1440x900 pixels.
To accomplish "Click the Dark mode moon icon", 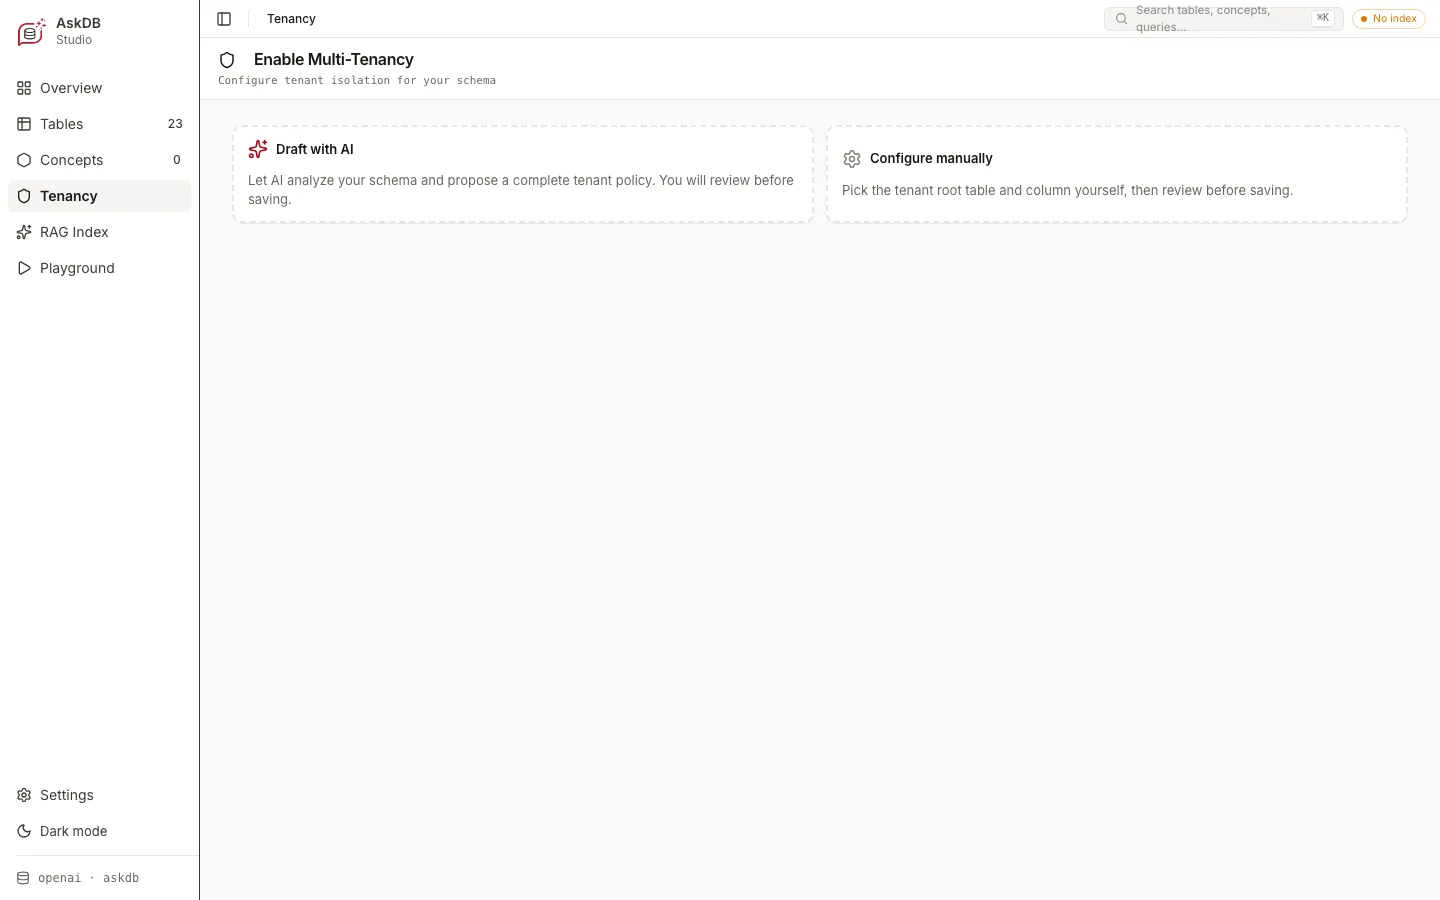I will (24, 831).
